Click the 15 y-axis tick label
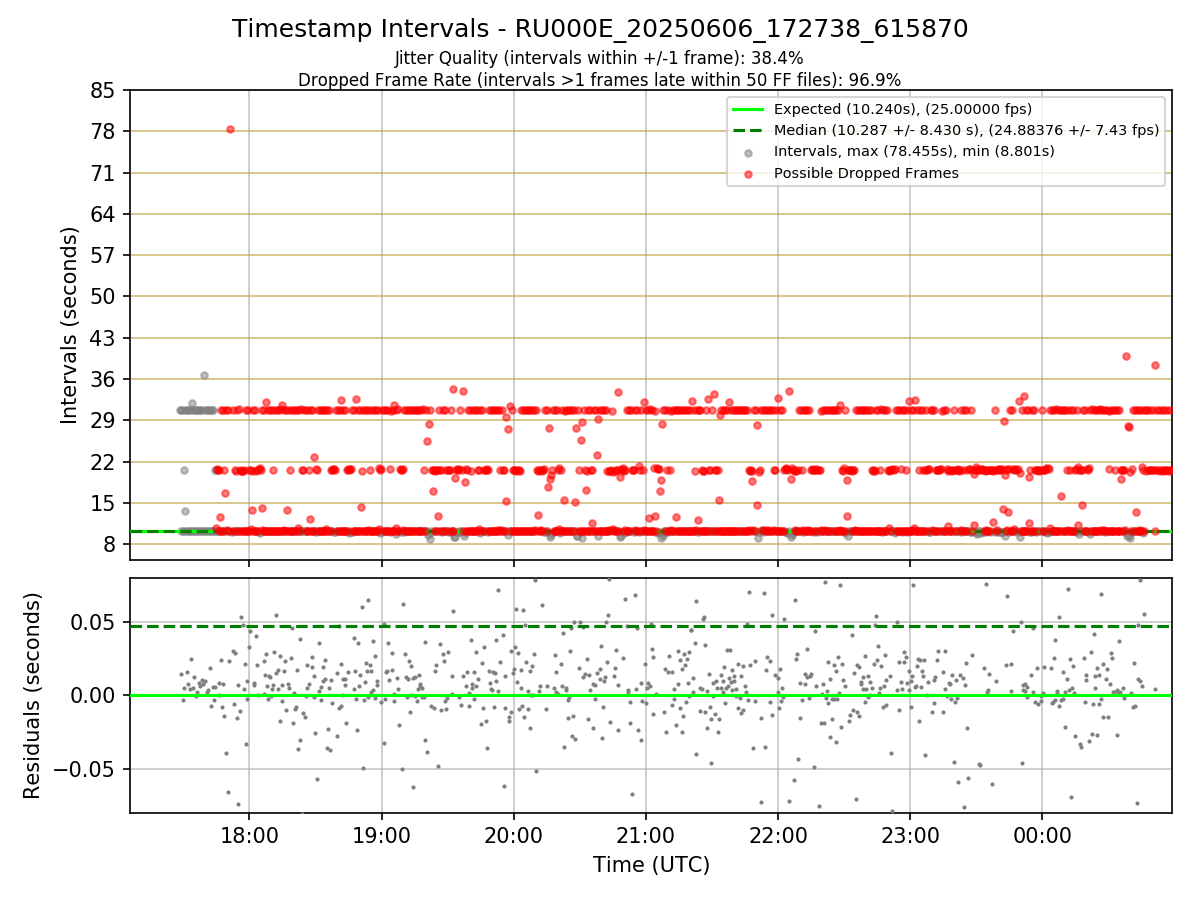The width and height of the screenshot is (1200, 900). pyautogui.click(x=102, y=503)
